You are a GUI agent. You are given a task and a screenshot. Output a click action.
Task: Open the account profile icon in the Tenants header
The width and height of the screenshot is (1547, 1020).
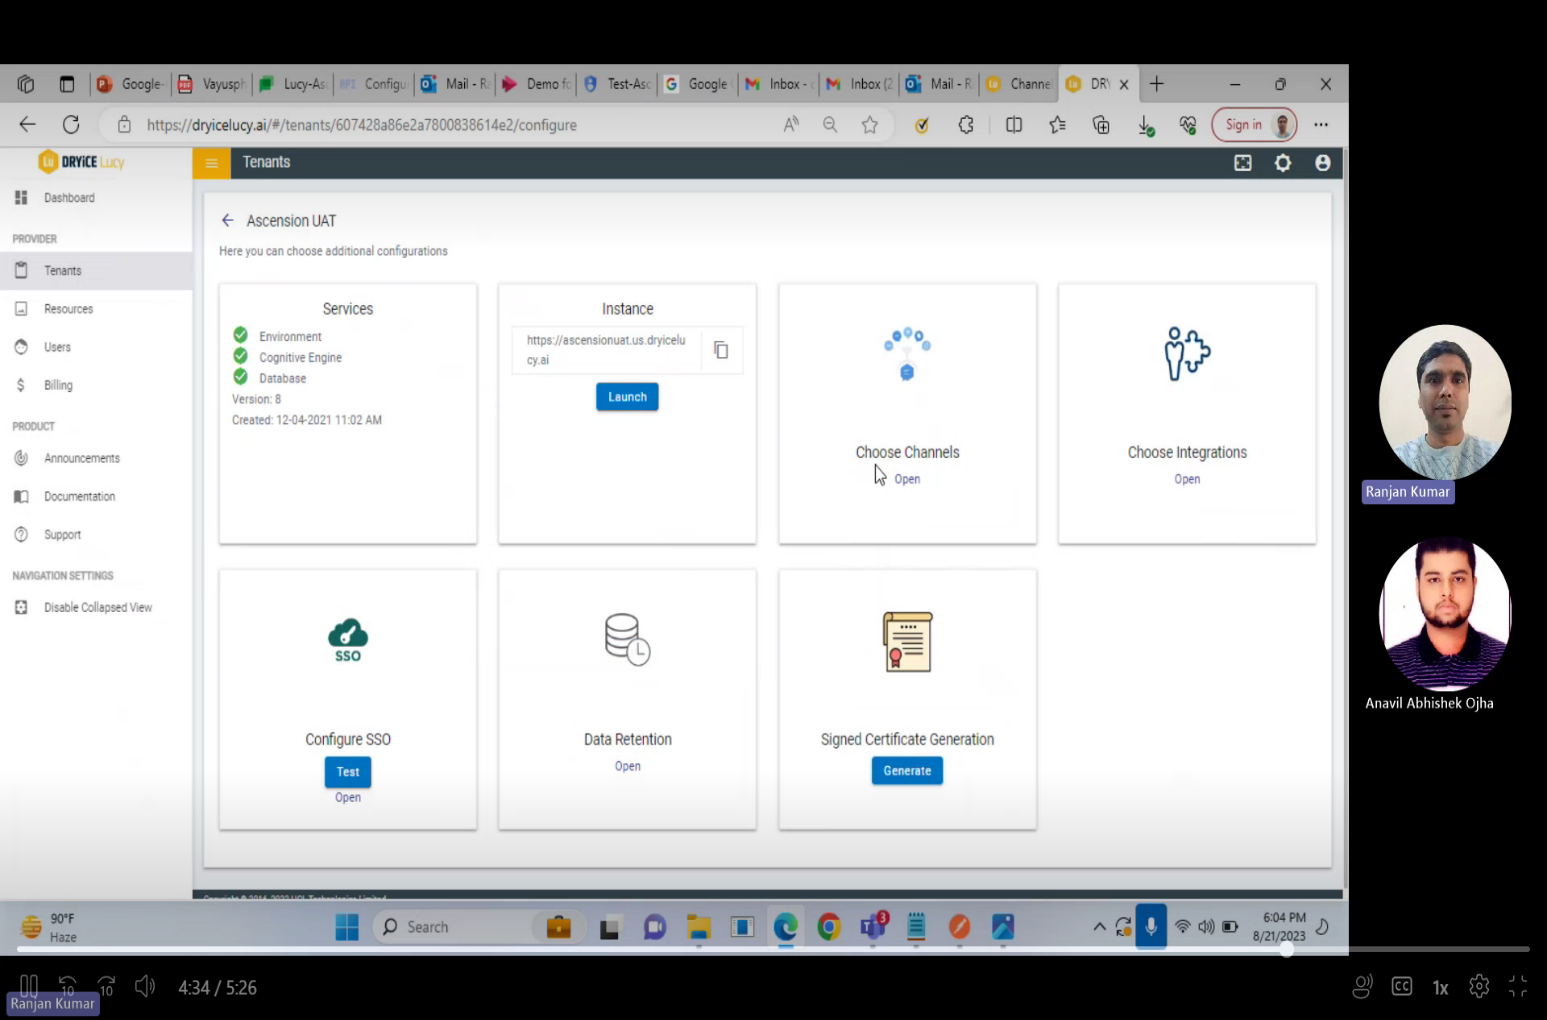coord(1323,163)
